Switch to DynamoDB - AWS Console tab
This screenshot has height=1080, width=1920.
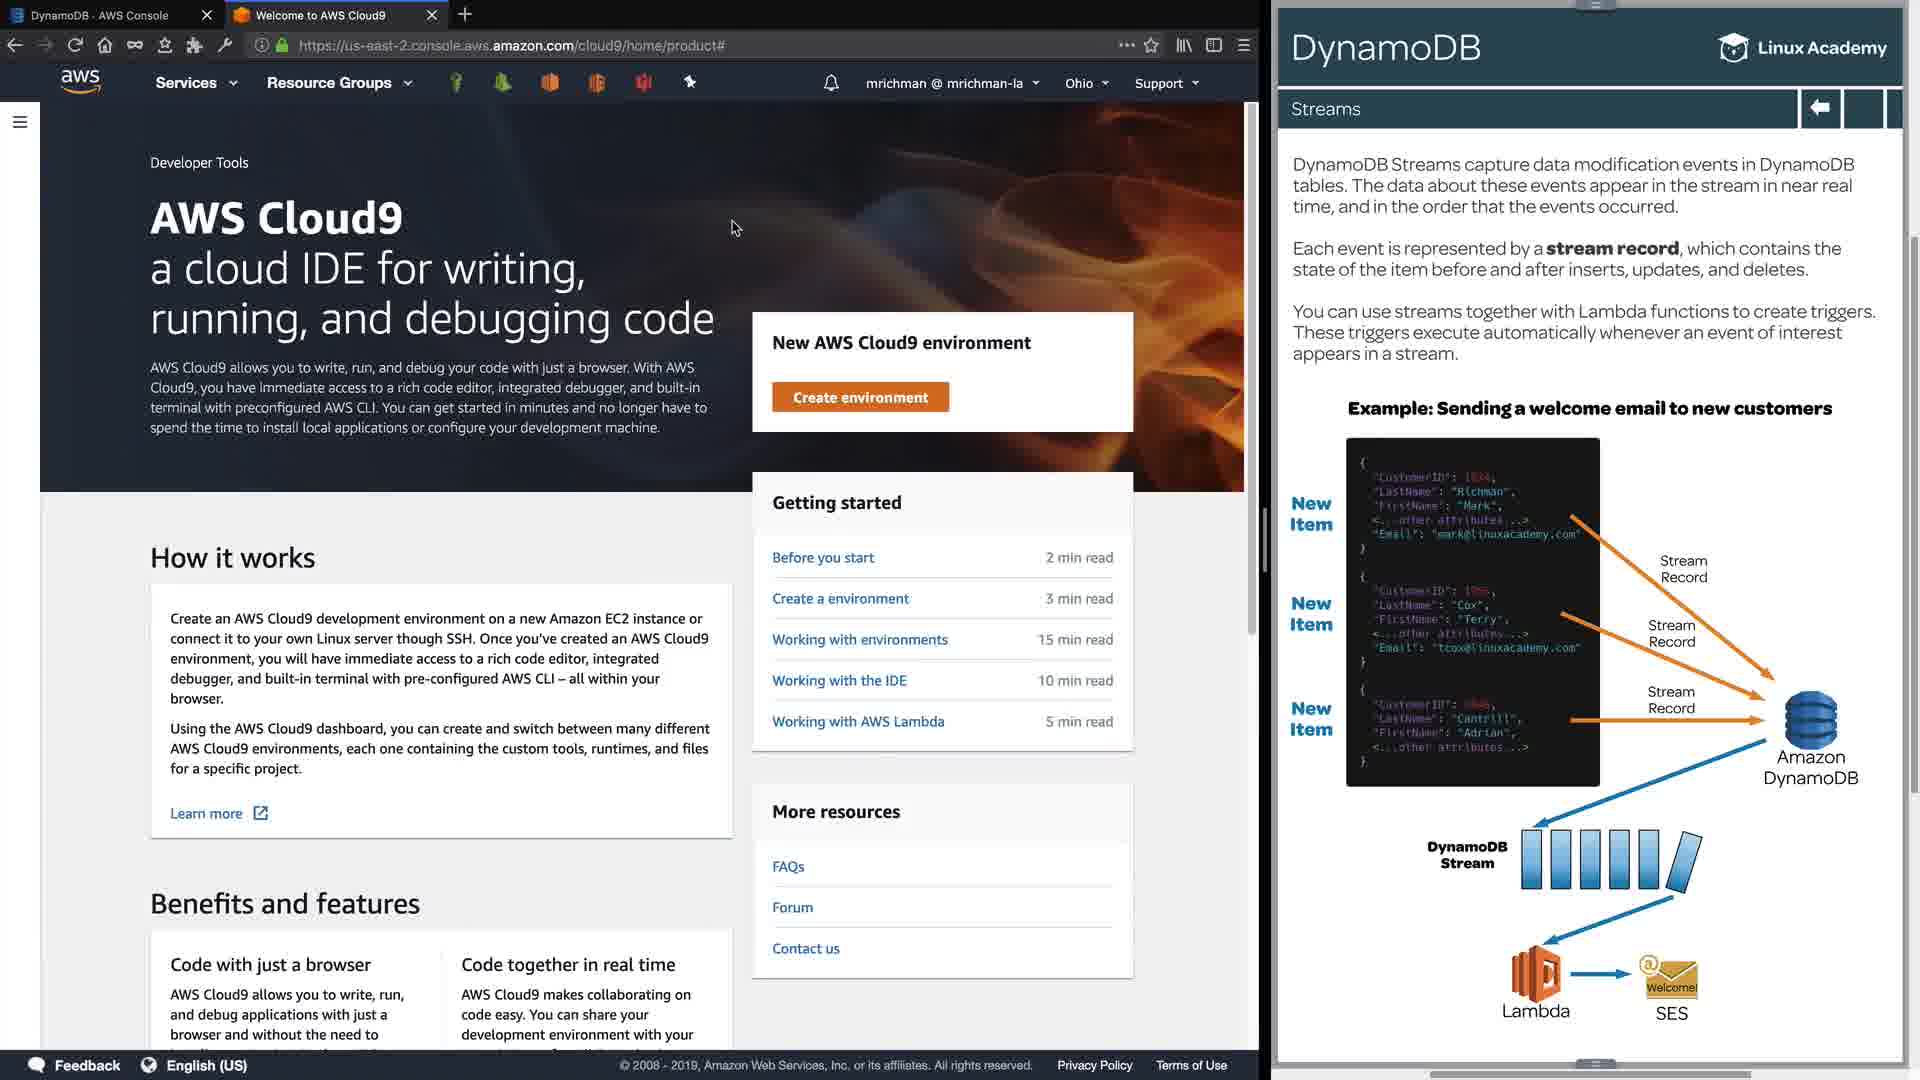[x=100, y=15]
